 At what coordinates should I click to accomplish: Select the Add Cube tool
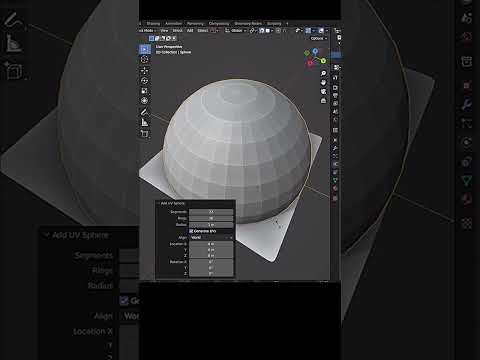(x=144, y=134)
